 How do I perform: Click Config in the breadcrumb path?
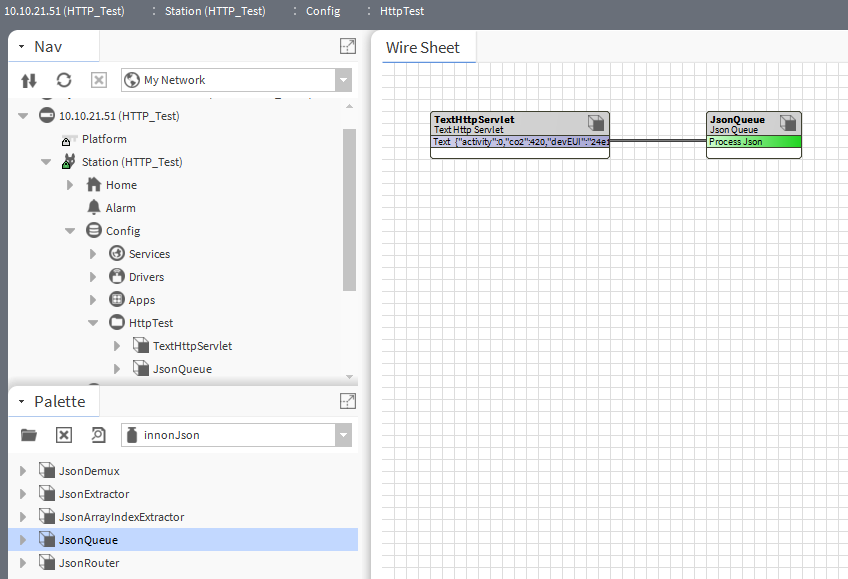pyautogui.click(x=323, y=11)
